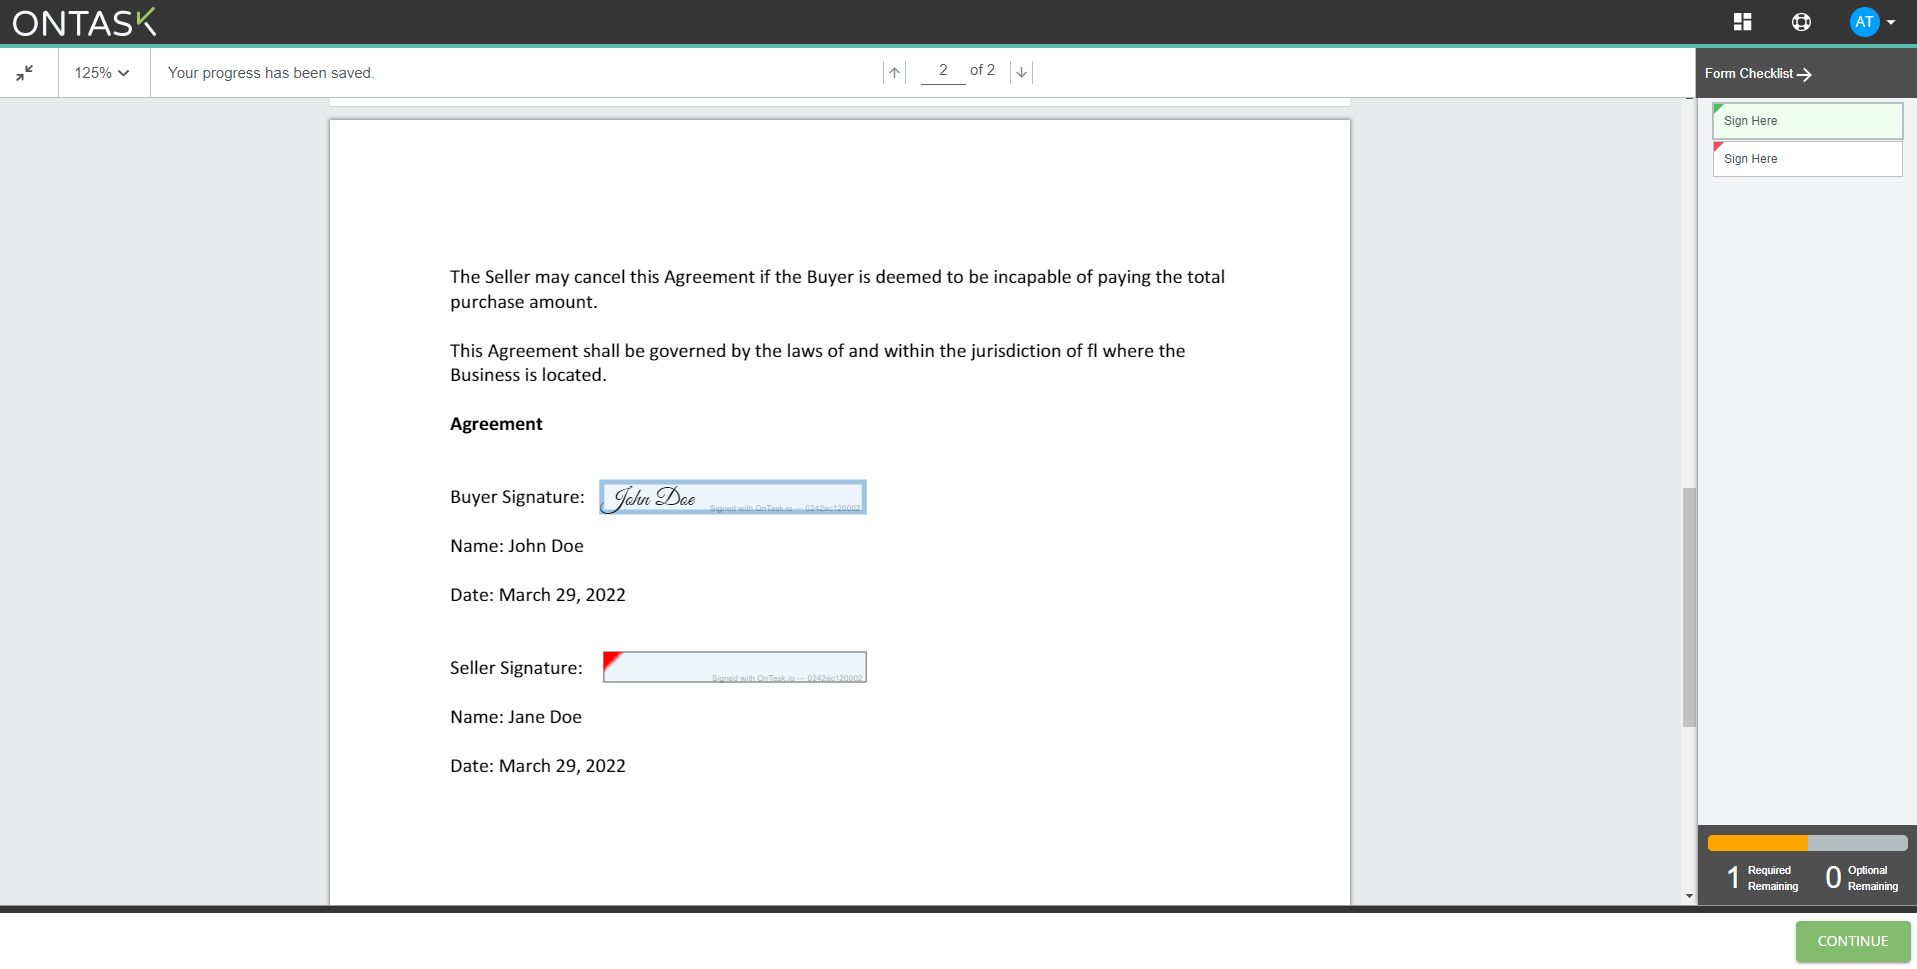Viewport: 1917px width, 969px height.
Task: Click the help lifebuoy icon
Action: (1802, 21)
